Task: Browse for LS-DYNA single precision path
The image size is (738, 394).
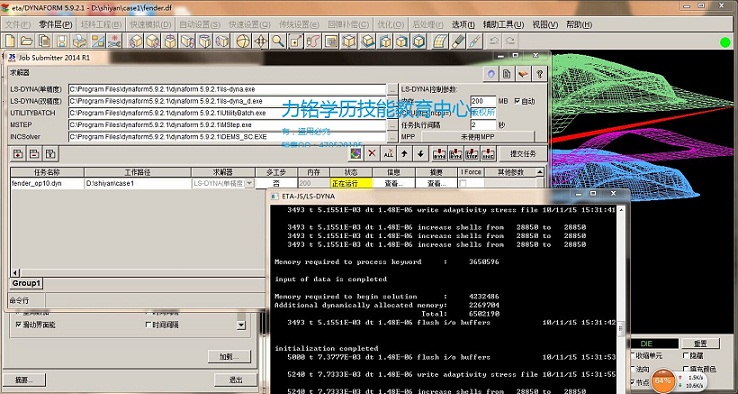Action: coord(392,89)
